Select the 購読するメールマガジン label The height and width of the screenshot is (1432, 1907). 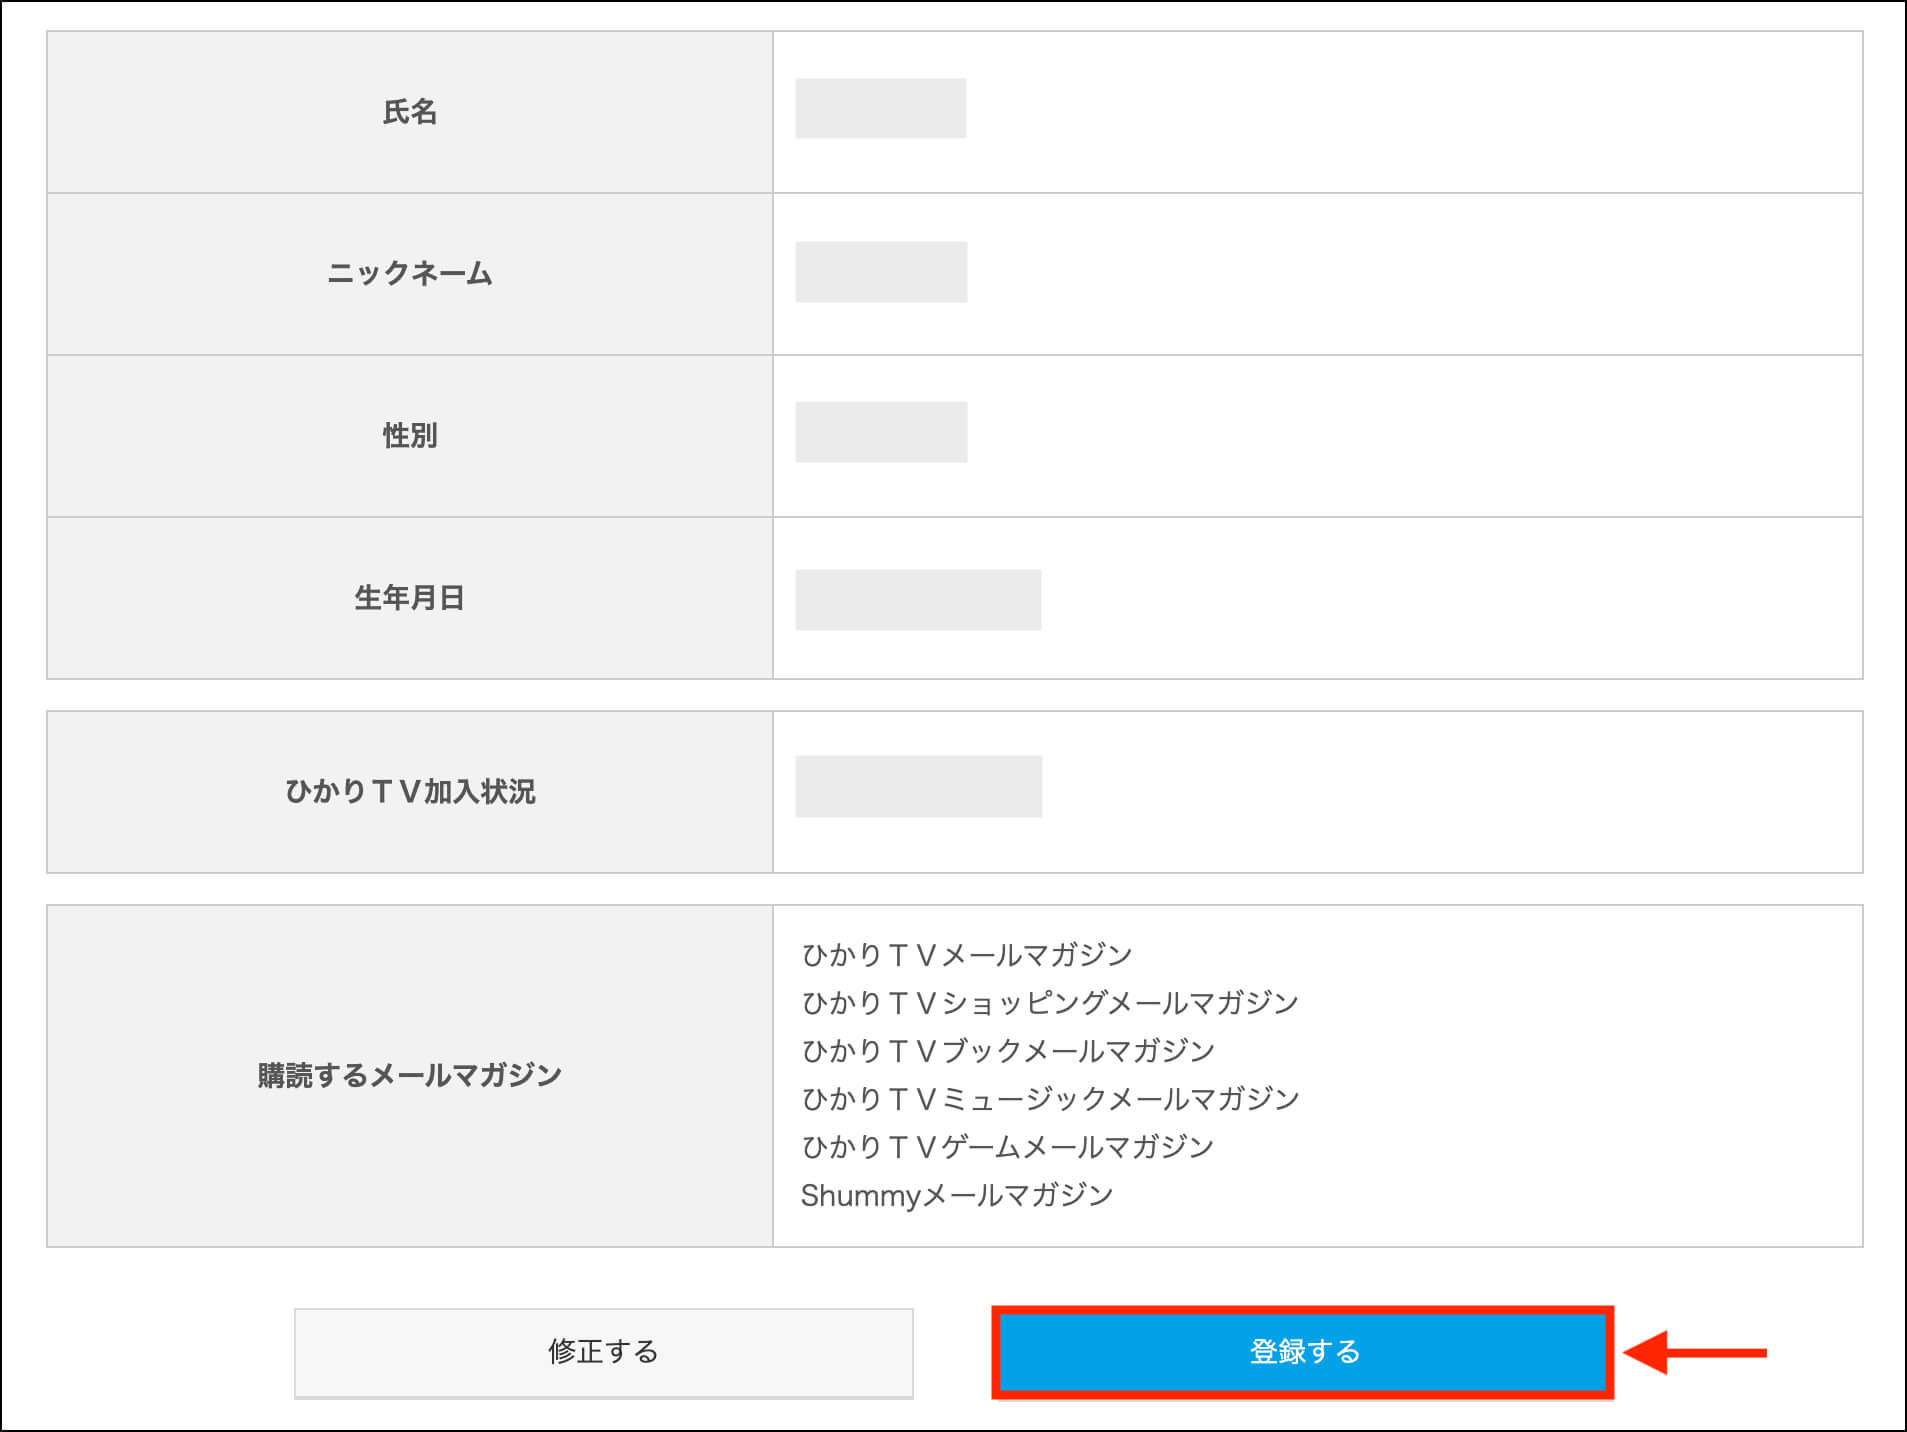(x=410, y=1076)
